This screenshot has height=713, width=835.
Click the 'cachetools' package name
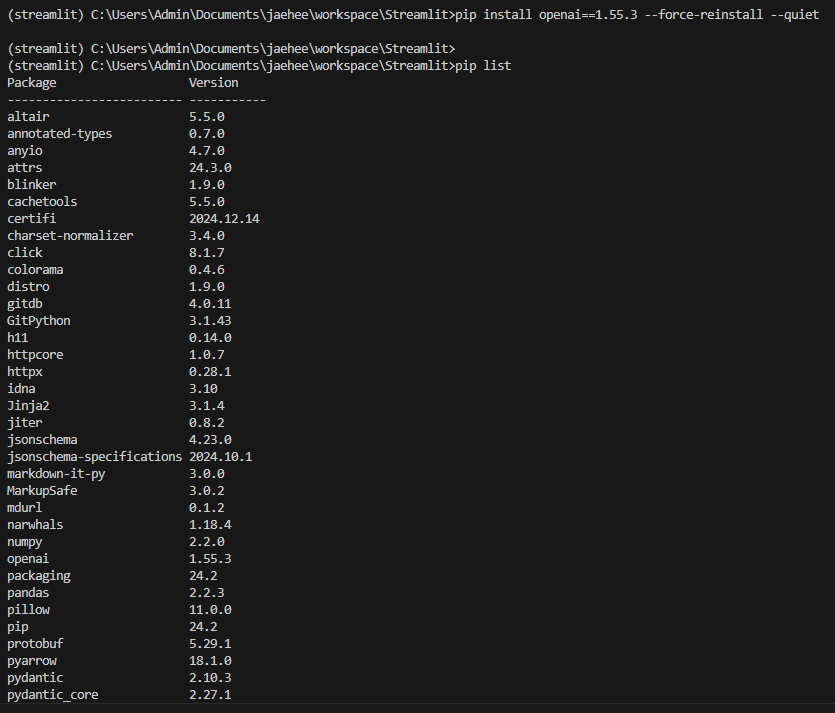(x=42, y=202)
